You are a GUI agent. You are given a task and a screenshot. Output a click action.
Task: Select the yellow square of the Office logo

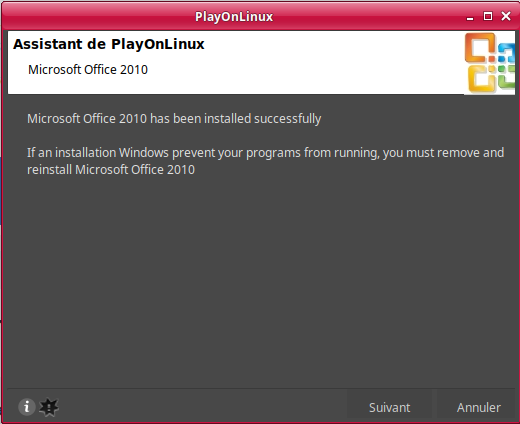[482, 79]
